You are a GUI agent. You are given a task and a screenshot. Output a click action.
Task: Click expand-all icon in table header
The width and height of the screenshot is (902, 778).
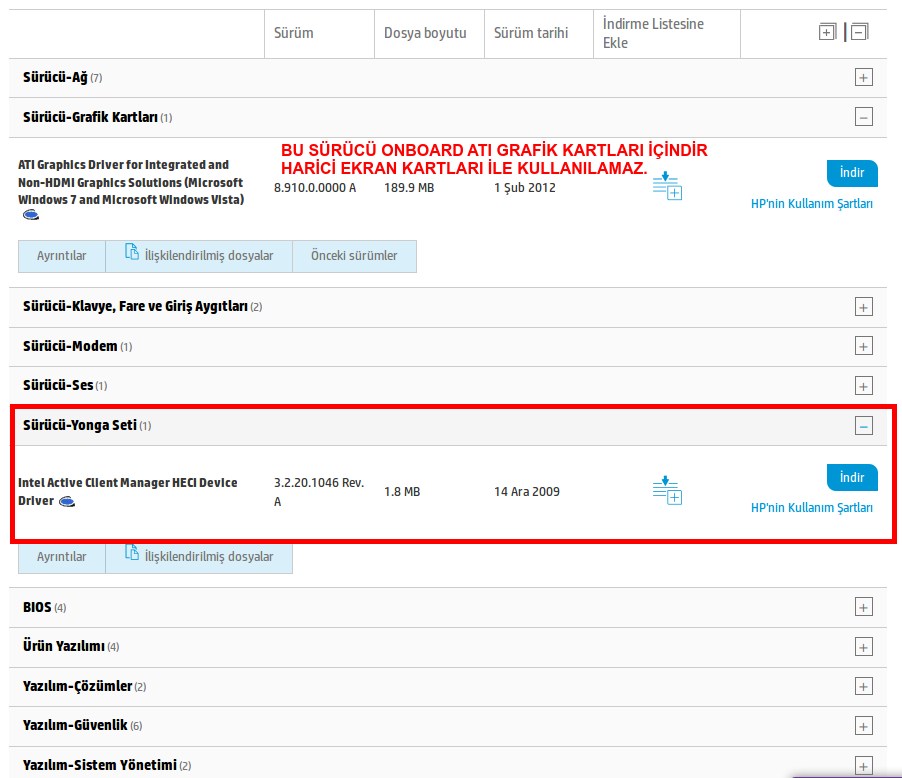point(827,32)
